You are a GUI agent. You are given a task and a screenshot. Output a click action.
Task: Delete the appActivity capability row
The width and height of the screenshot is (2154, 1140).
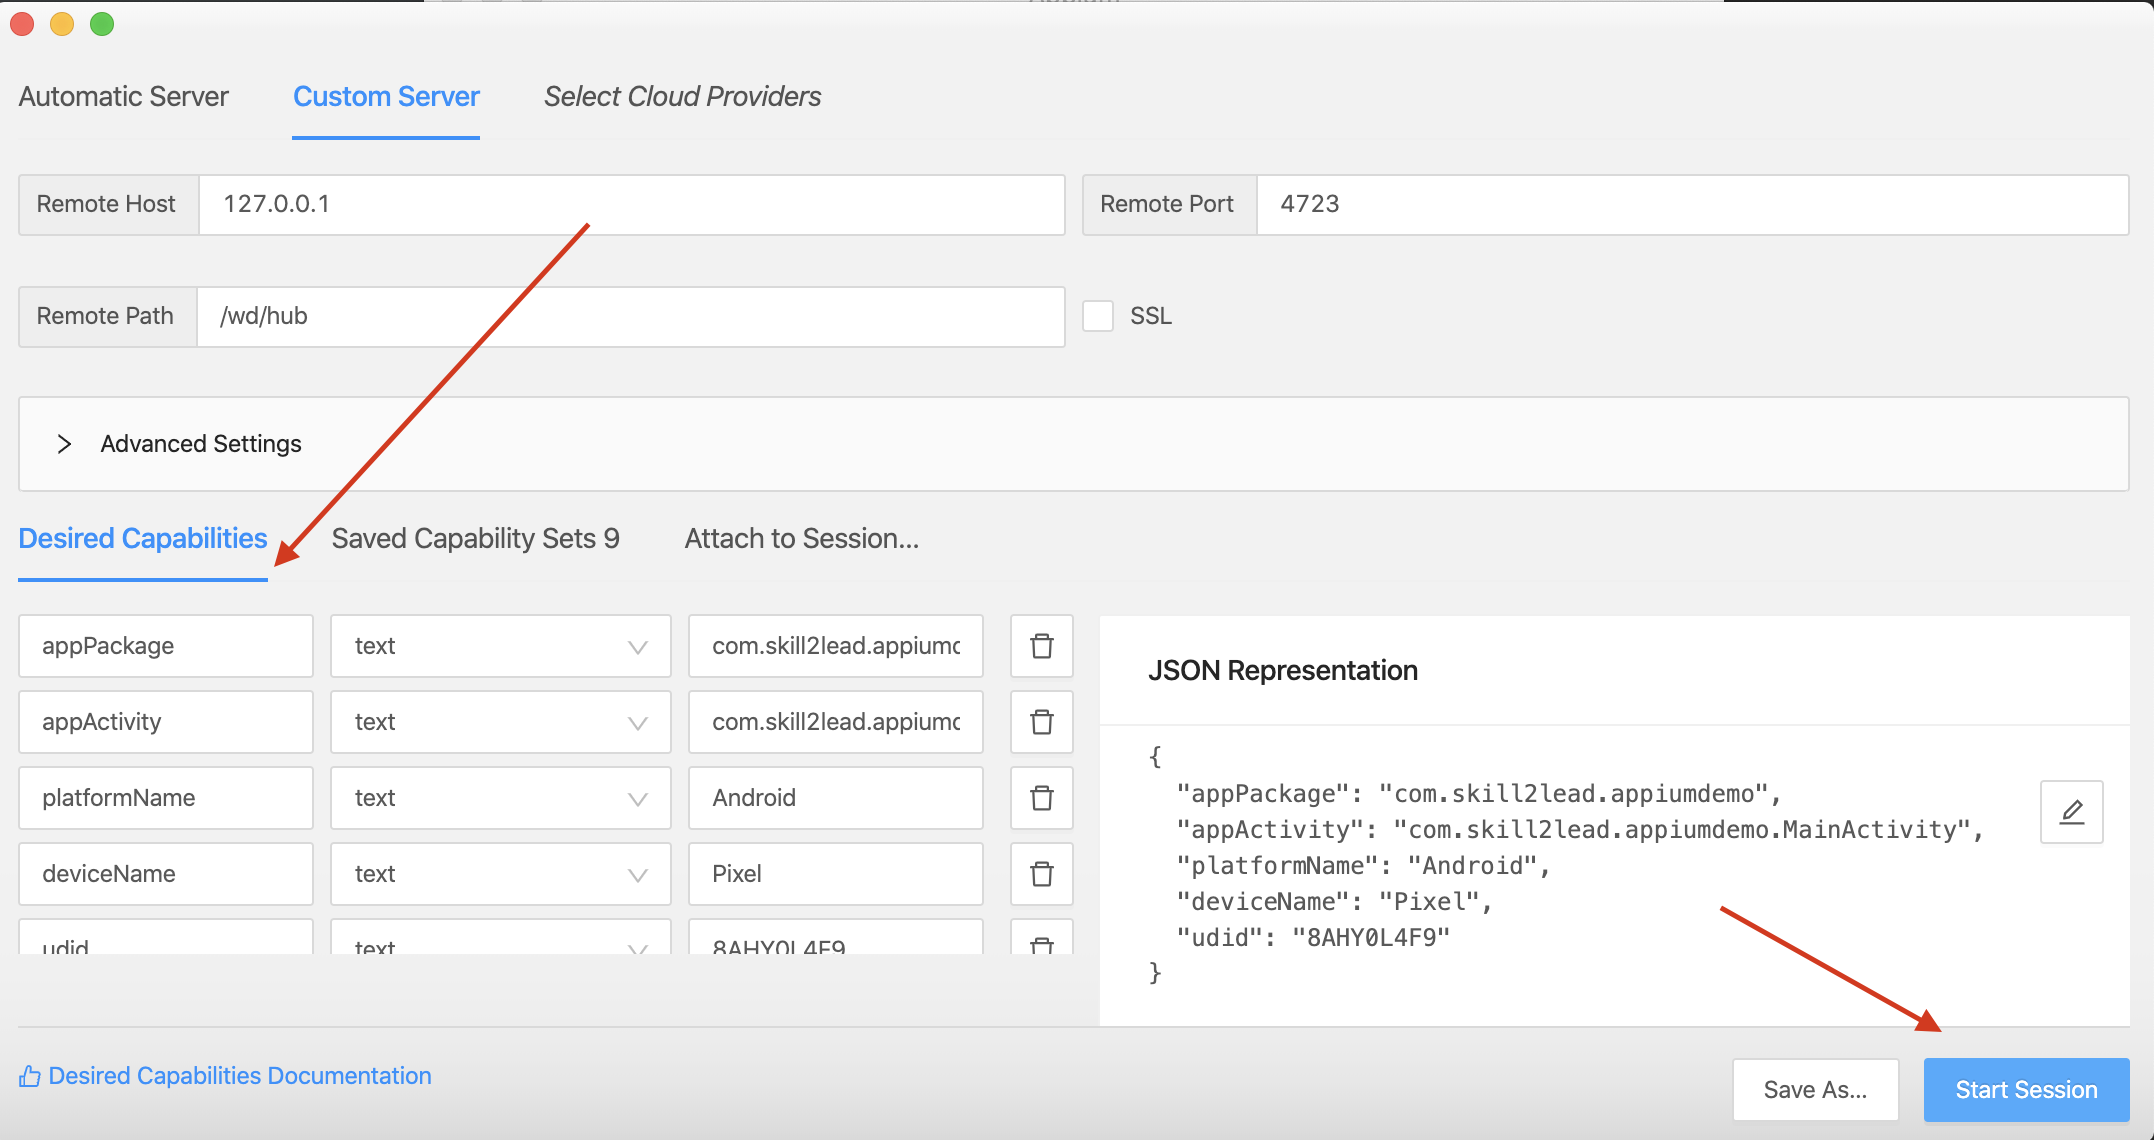tap(1041, 722)
